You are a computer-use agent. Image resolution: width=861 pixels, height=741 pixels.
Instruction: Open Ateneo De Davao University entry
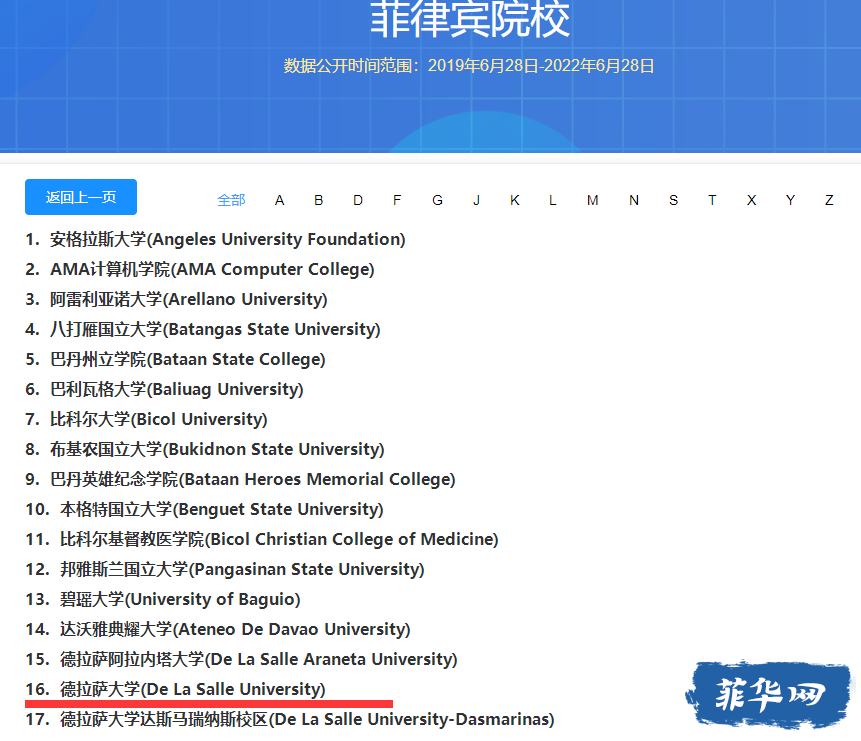pos(235,629)
